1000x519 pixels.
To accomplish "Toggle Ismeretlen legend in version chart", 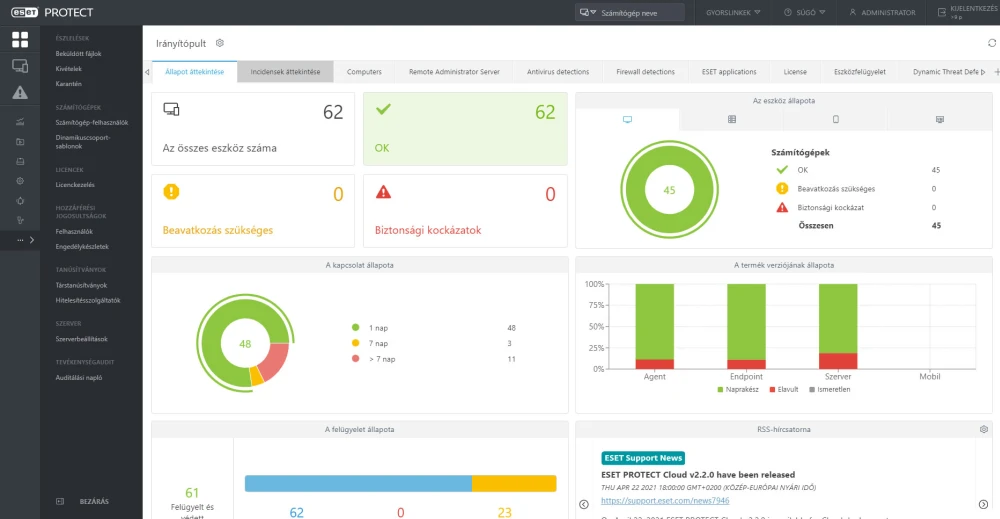I will [x=830, y=390].
